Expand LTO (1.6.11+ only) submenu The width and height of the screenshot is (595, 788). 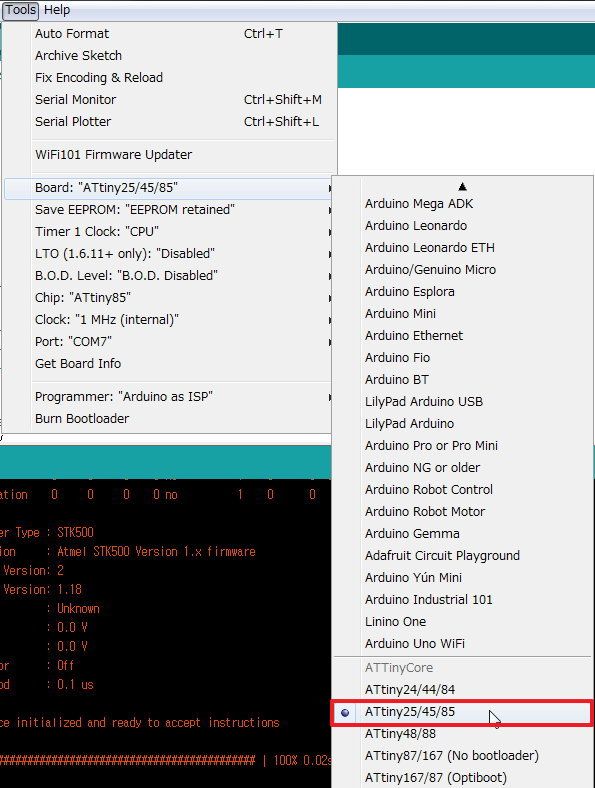(169, 254)
